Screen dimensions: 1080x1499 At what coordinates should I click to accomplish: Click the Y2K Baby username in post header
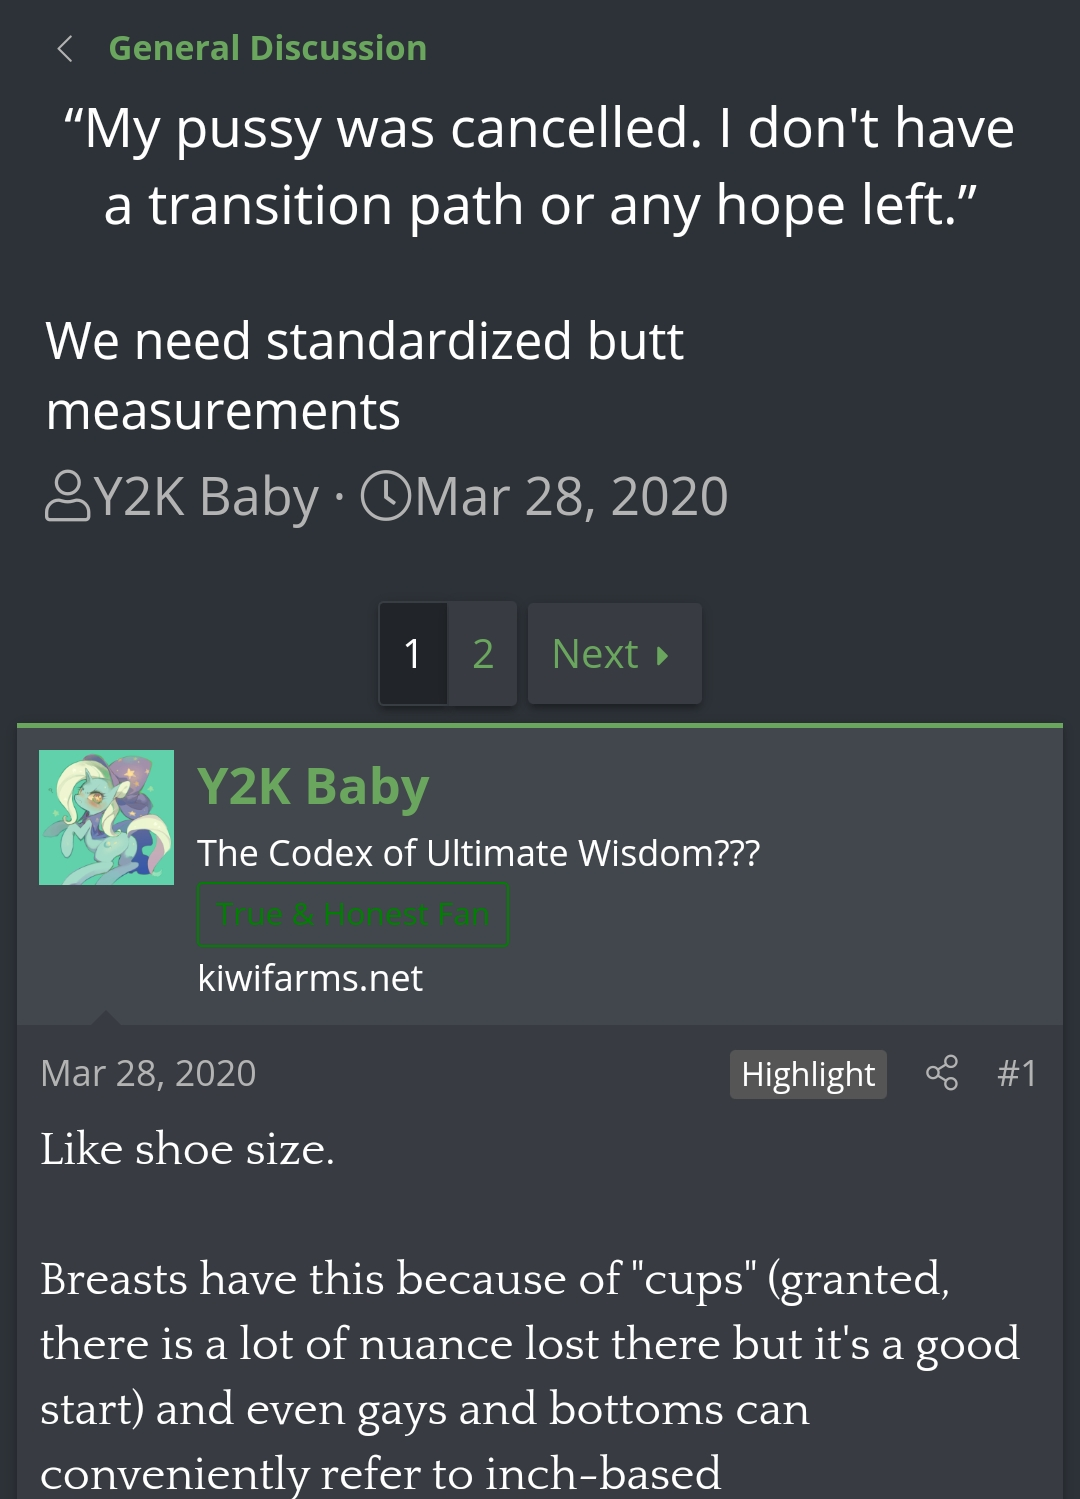[313, 786]
